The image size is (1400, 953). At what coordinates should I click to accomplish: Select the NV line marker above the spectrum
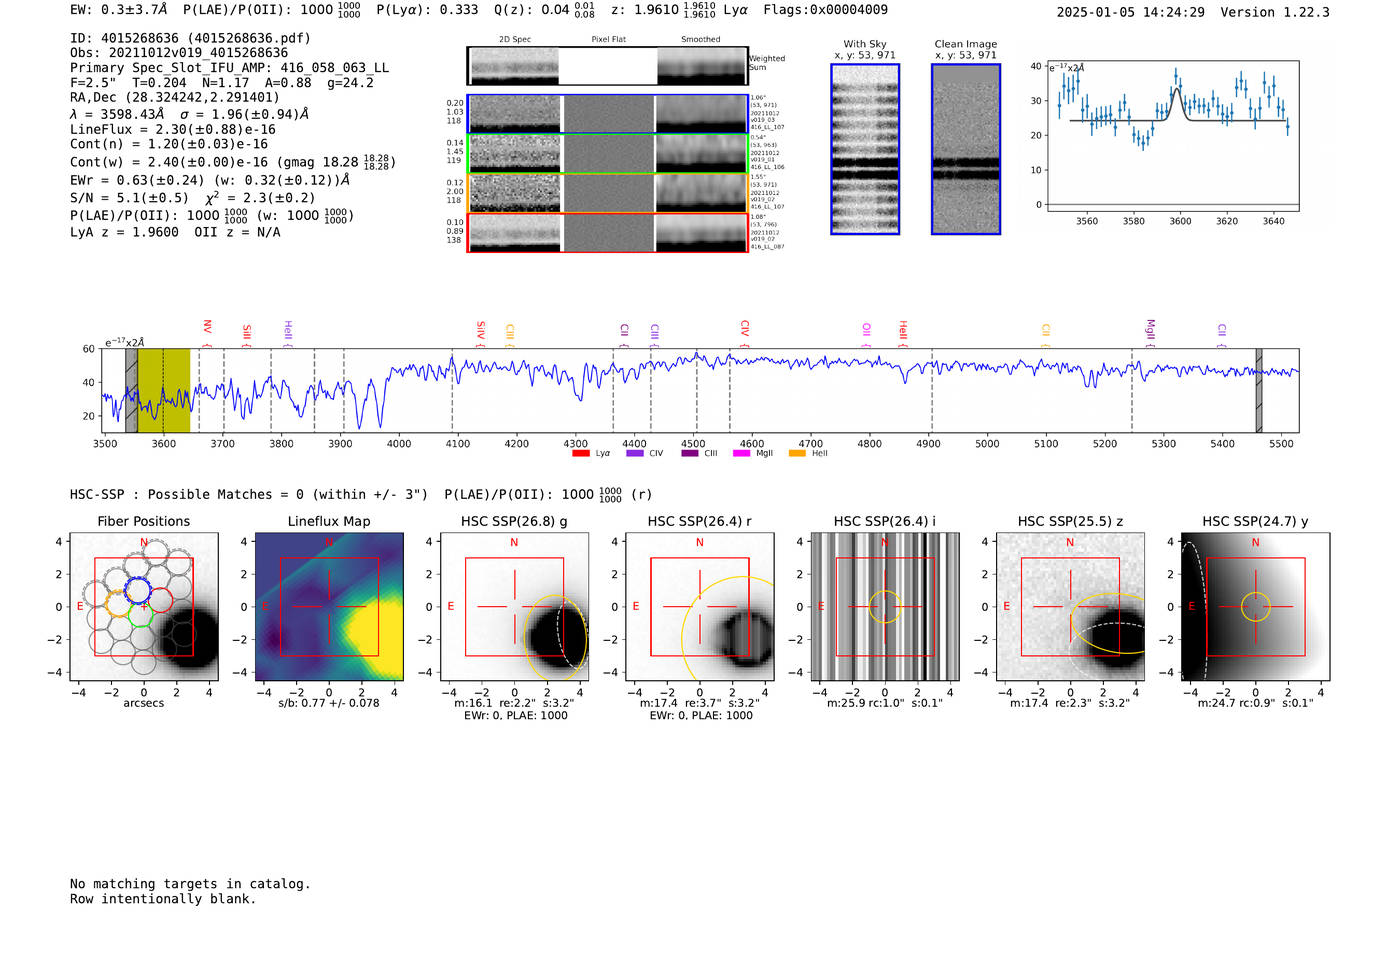[x=207, y=328]
